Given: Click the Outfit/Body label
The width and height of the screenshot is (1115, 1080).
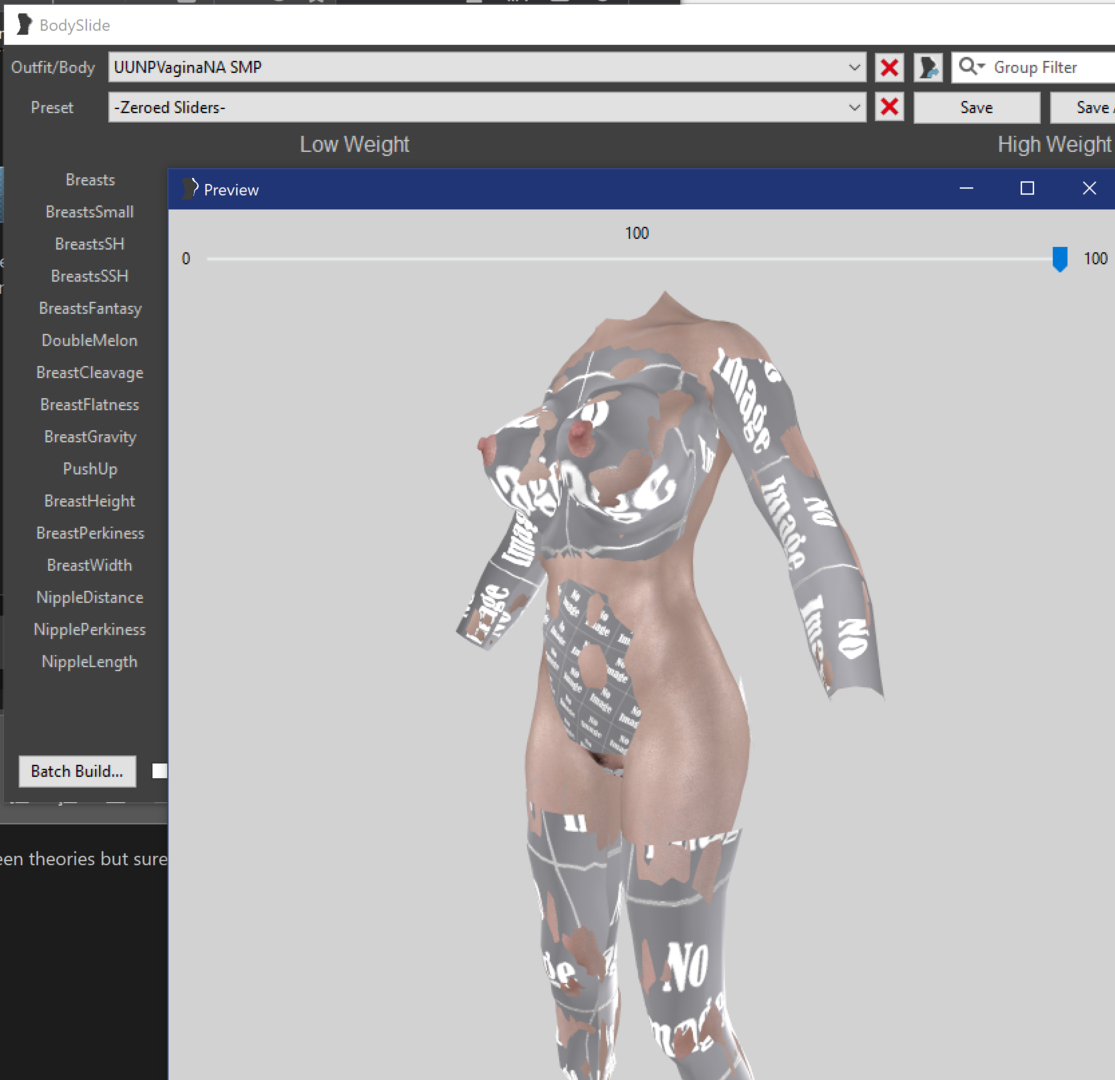Looking at the screenshot, I should tap(53, 68).
